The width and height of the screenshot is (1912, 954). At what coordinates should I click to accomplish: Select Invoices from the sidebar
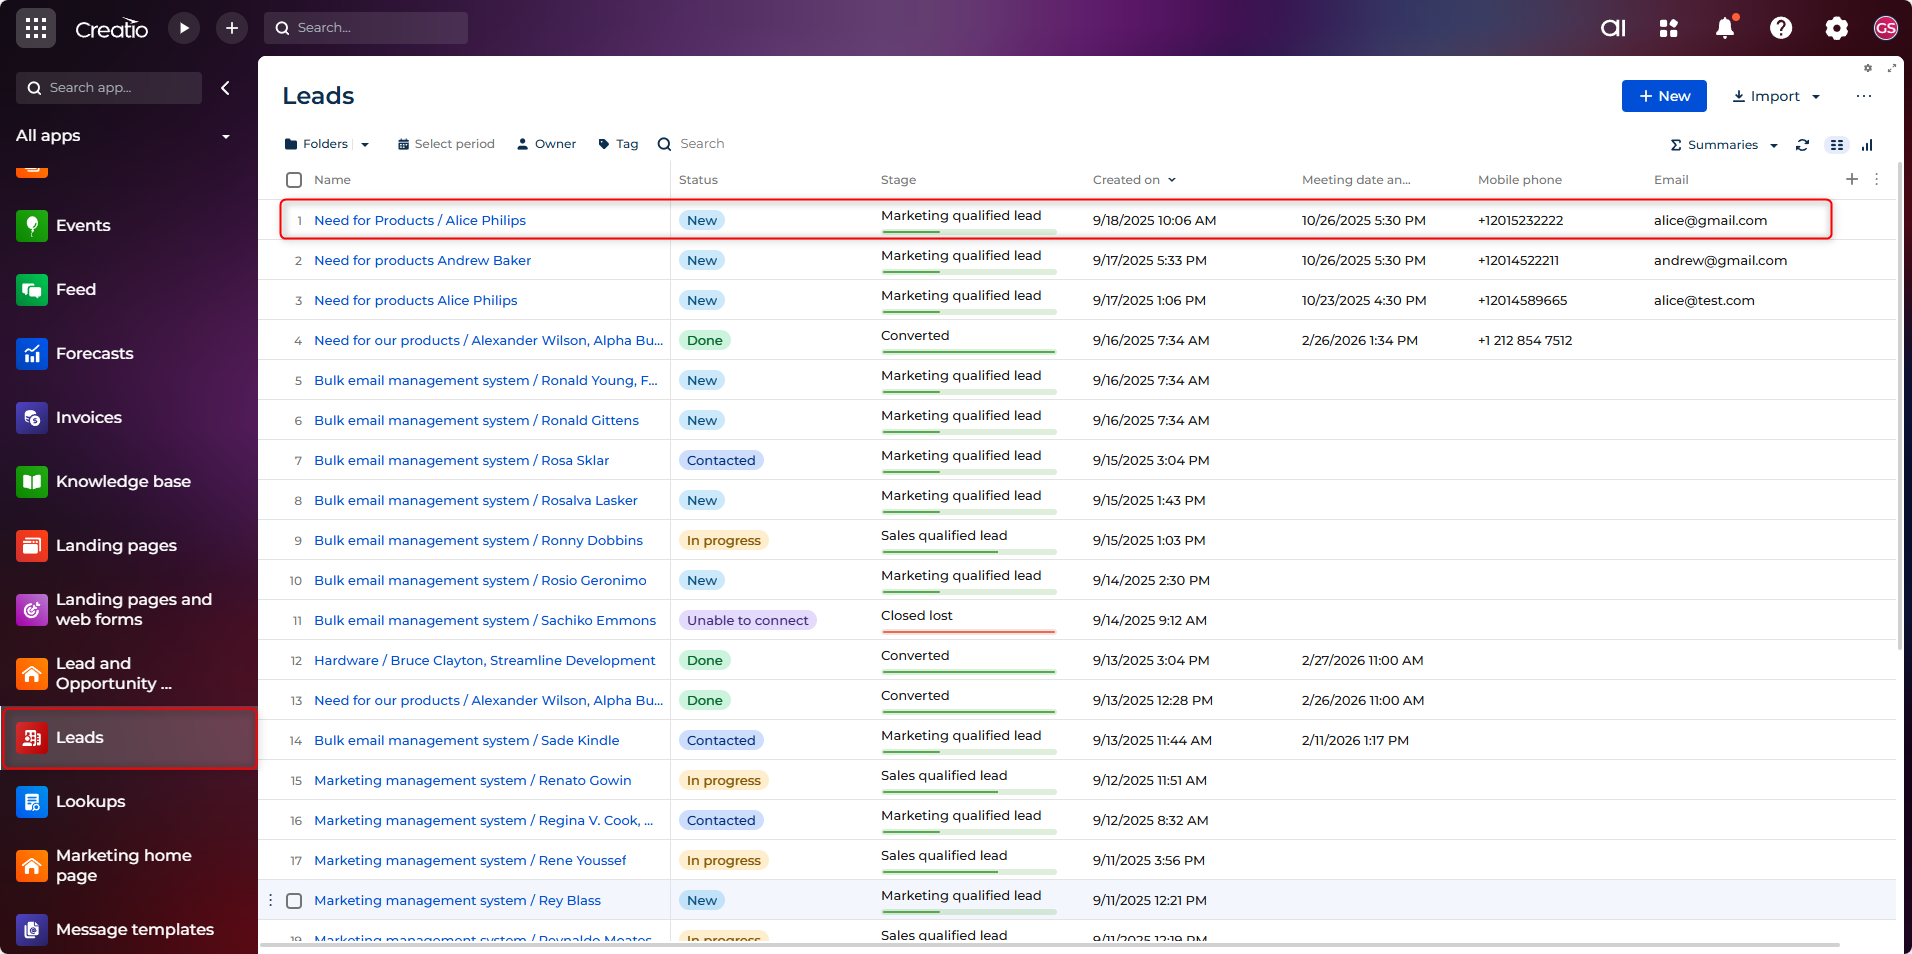coord(89,418)
